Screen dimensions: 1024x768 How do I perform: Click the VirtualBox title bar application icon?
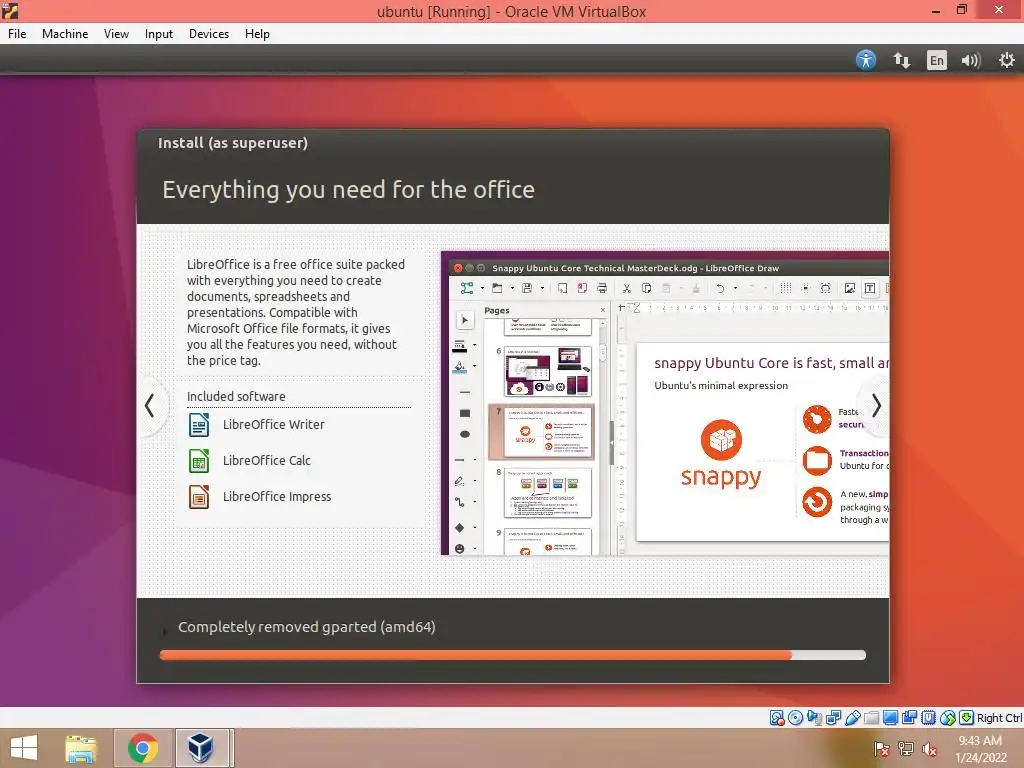pos(10,10)
